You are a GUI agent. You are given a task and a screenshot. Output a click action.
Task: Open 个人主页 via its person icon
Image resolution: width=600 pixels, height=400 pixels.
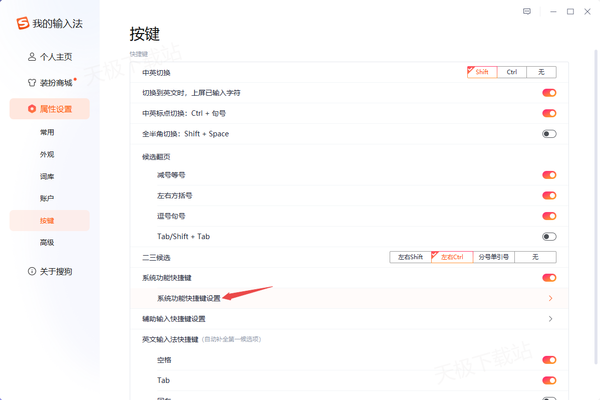pyautogui.click(x=32, y=57)
